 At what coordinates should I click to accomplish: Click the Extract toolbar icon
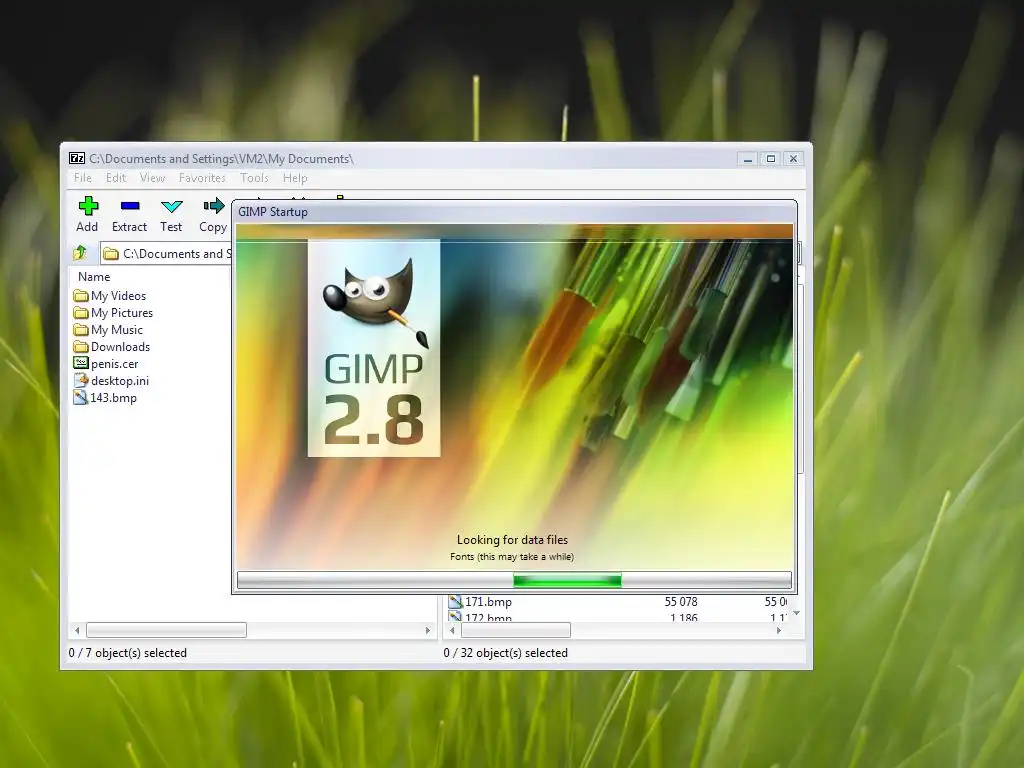pyautogui.click(x=129, y=215)
